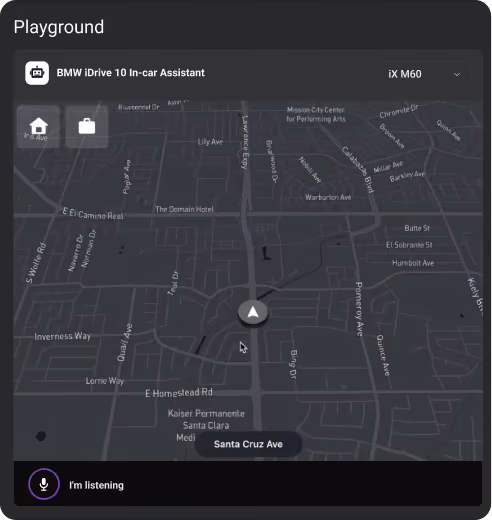Click the vehicle position arrow marker

(x=253, y=312)
